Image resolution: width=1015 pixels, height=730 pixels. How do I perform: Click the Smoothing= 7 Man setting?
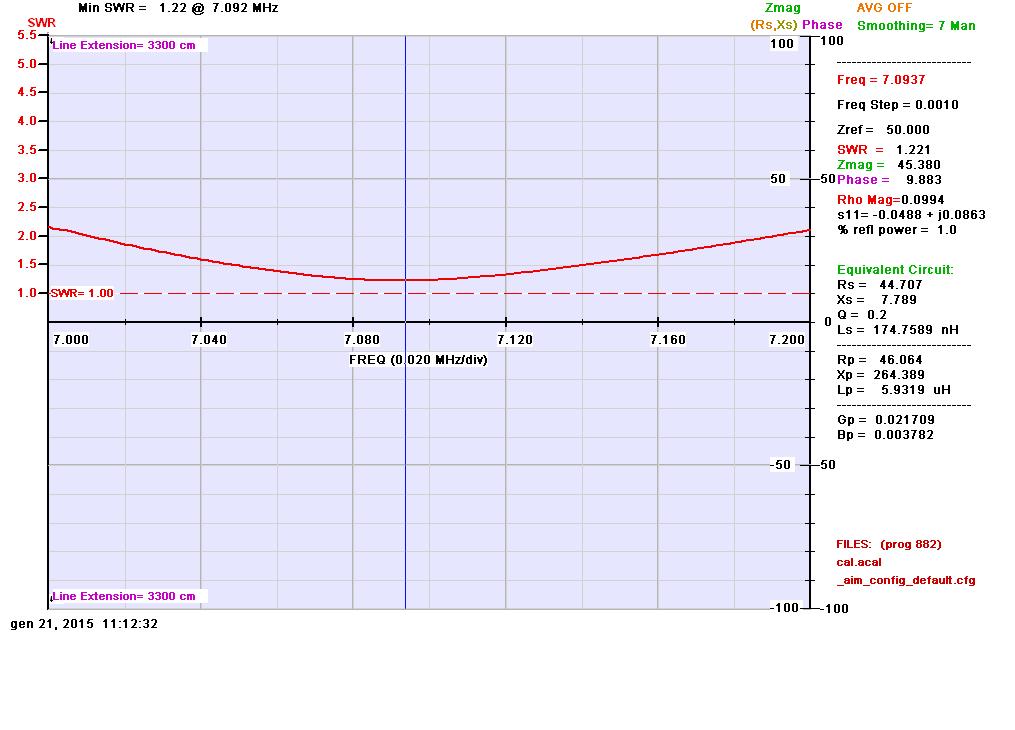(916, 25)
